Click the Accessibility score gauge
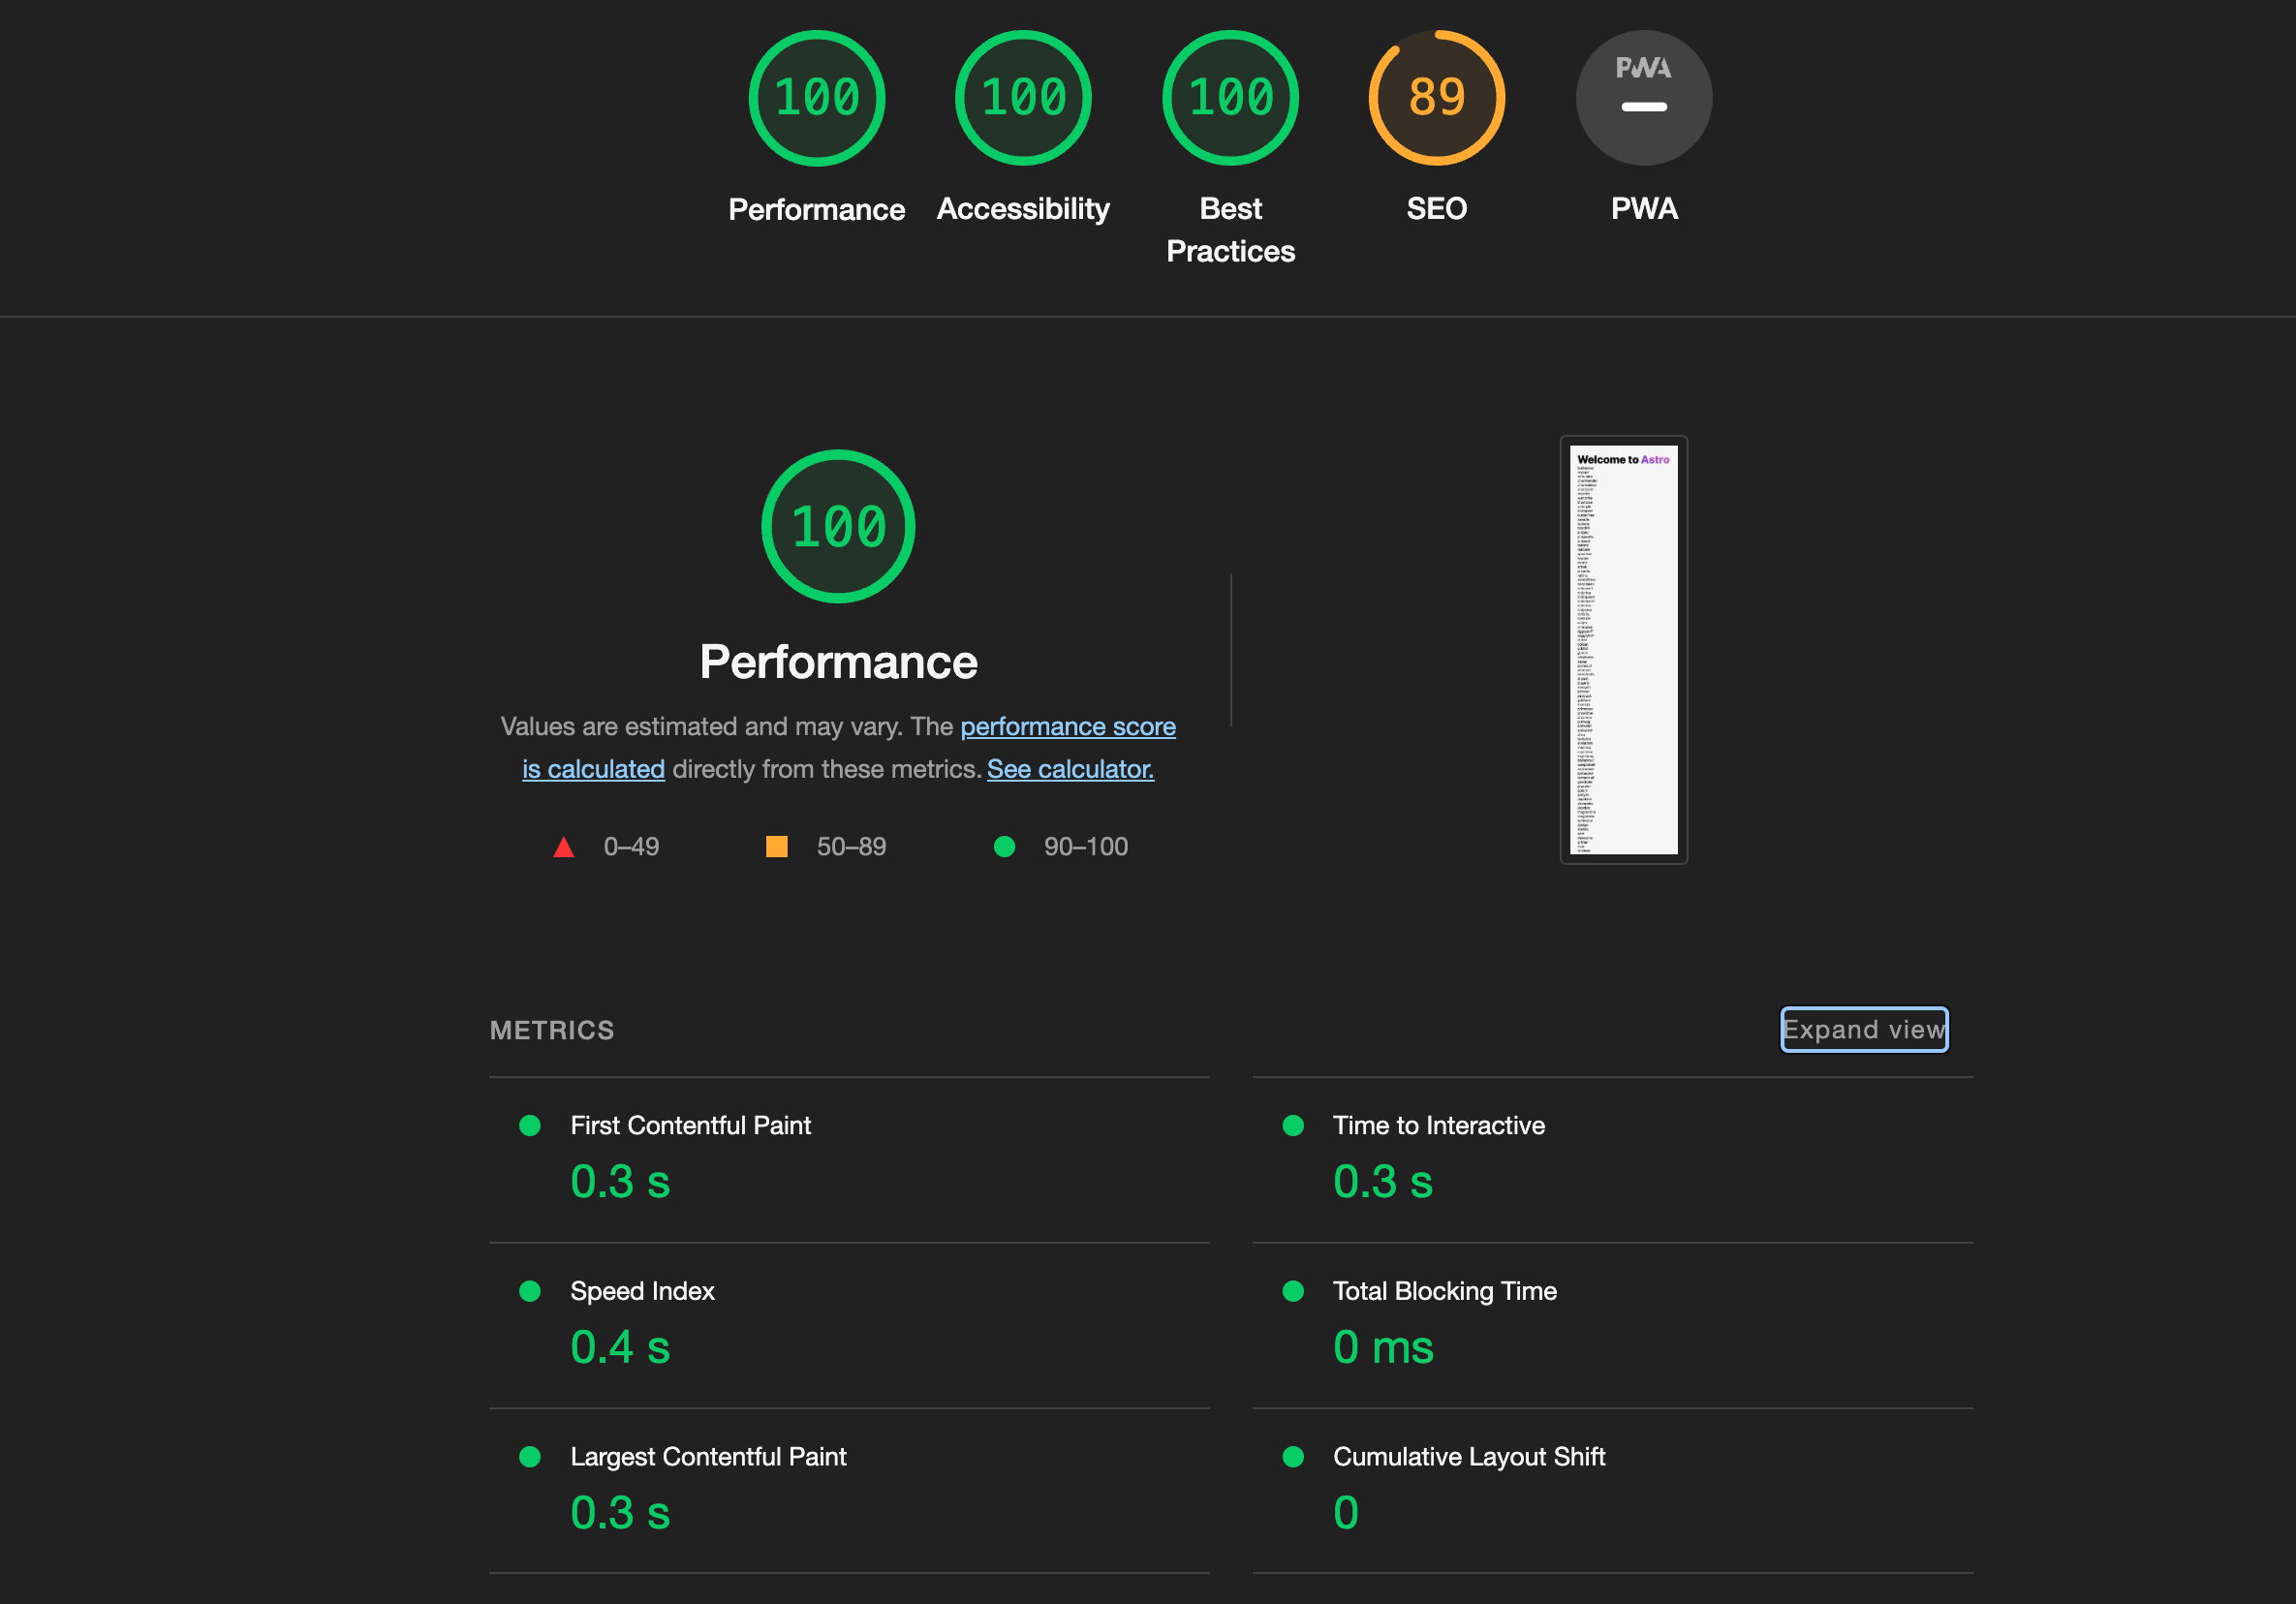 [1022, 98]
